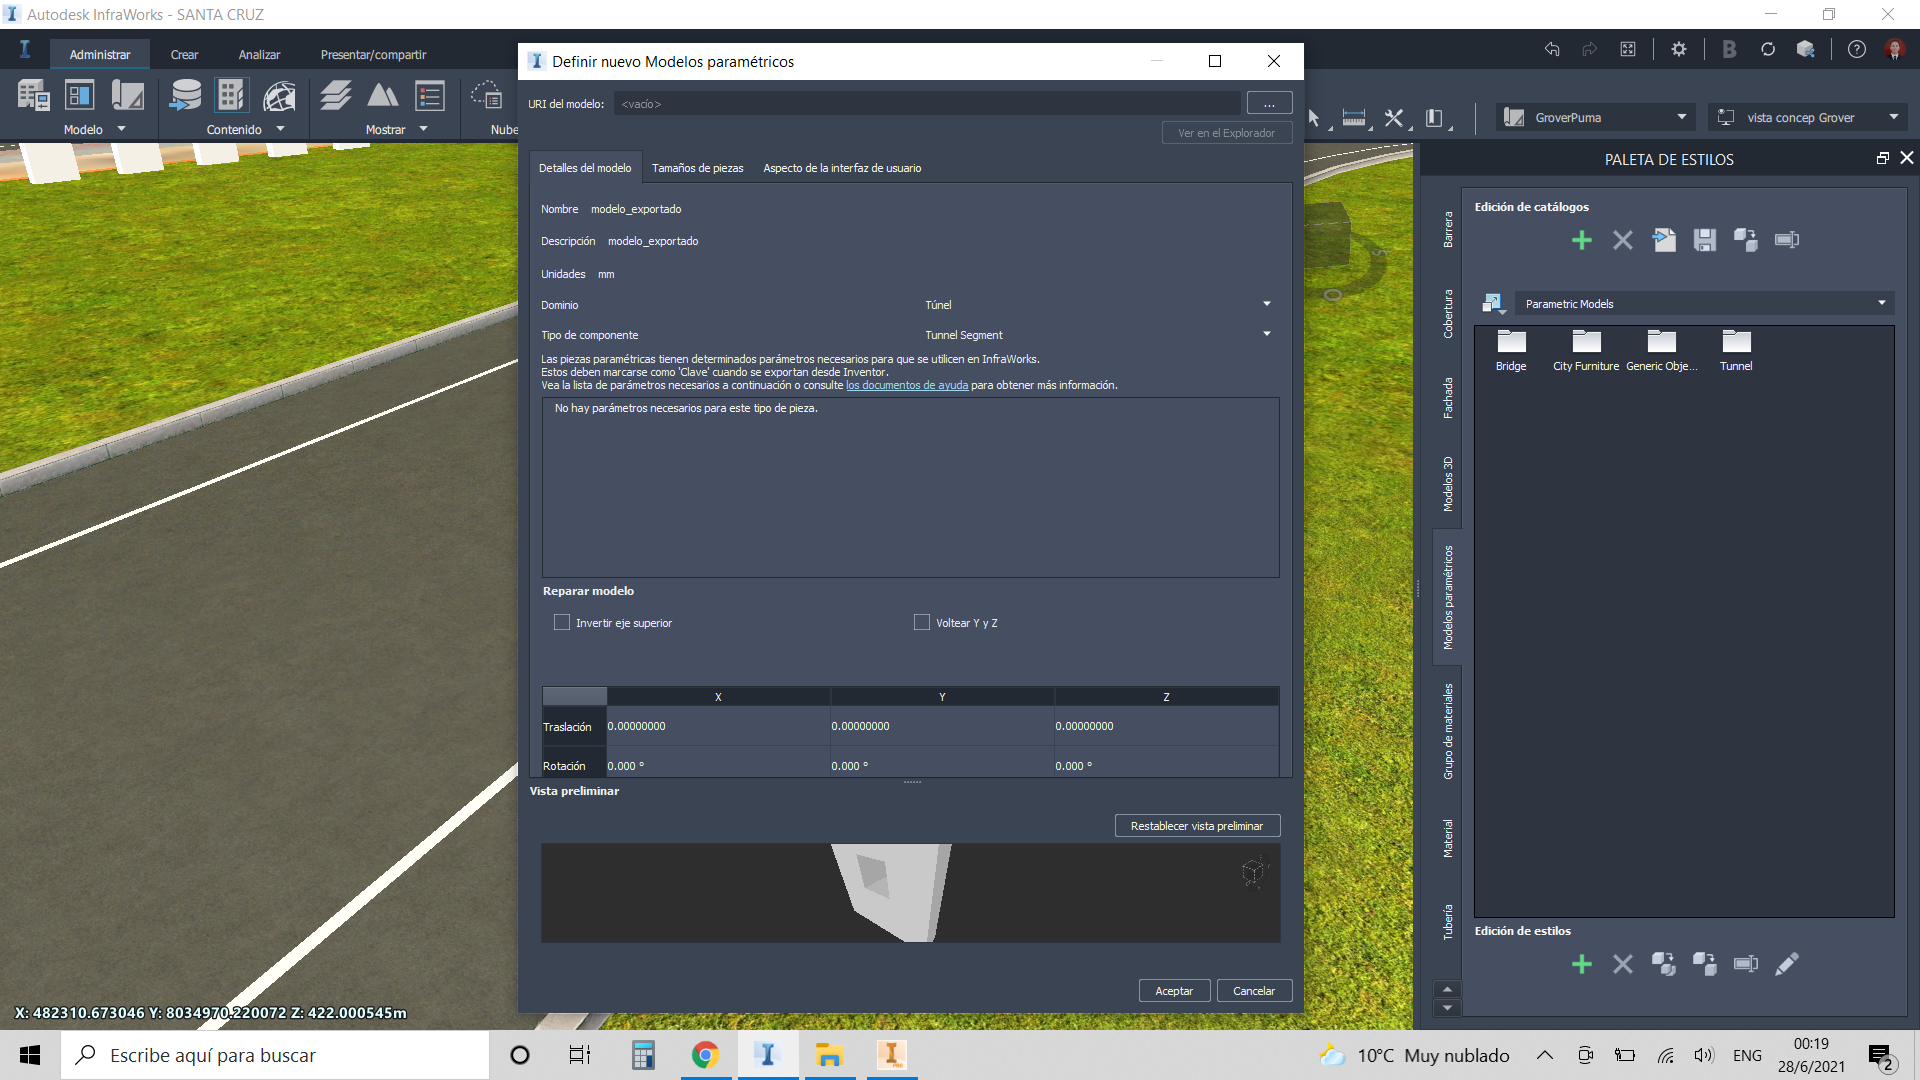
Task: Select the Fachada palette side tab
Action: (1447, 398)
